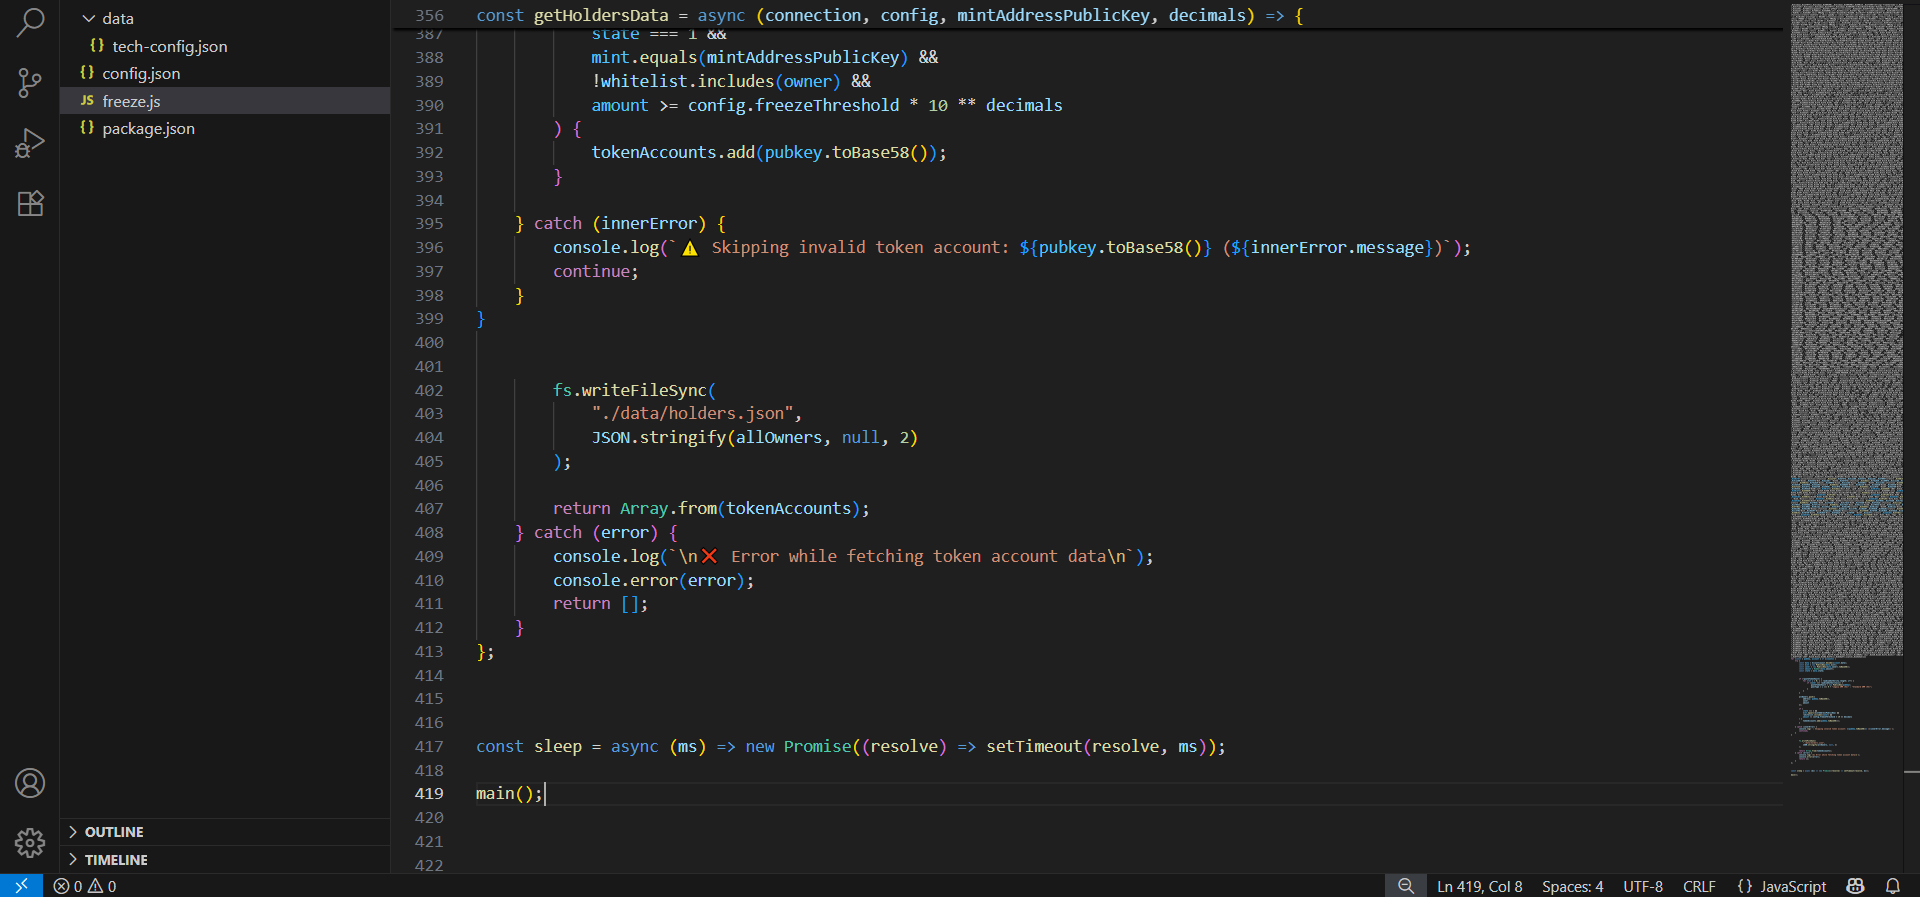The width and height of the screenshot is (1920, 897).
Task: Click !whitelist.includes(owner) condition
Action: (716, 81)
